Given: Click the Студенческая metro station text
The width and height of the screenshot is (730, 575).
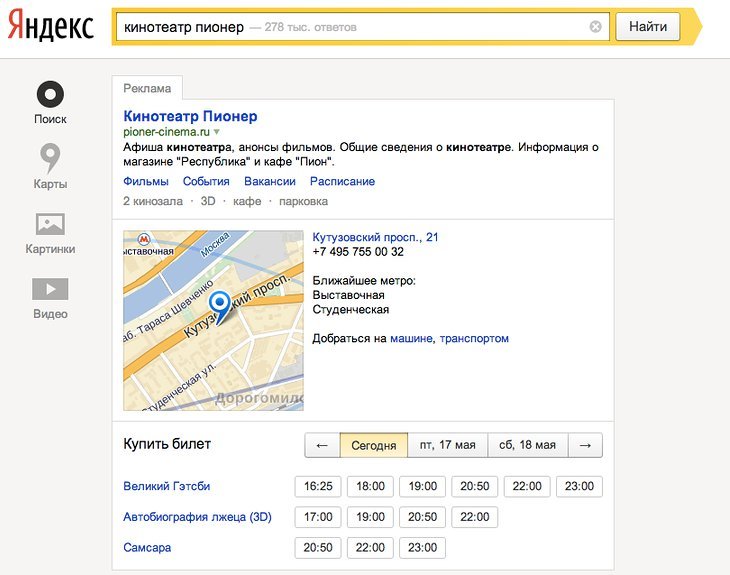Looking at the screenshot, I should (350, 310).
